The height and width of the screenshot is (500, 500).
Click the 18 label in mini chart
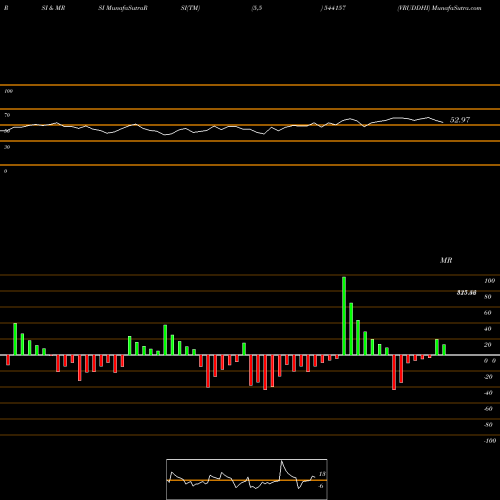click(322, 474)
